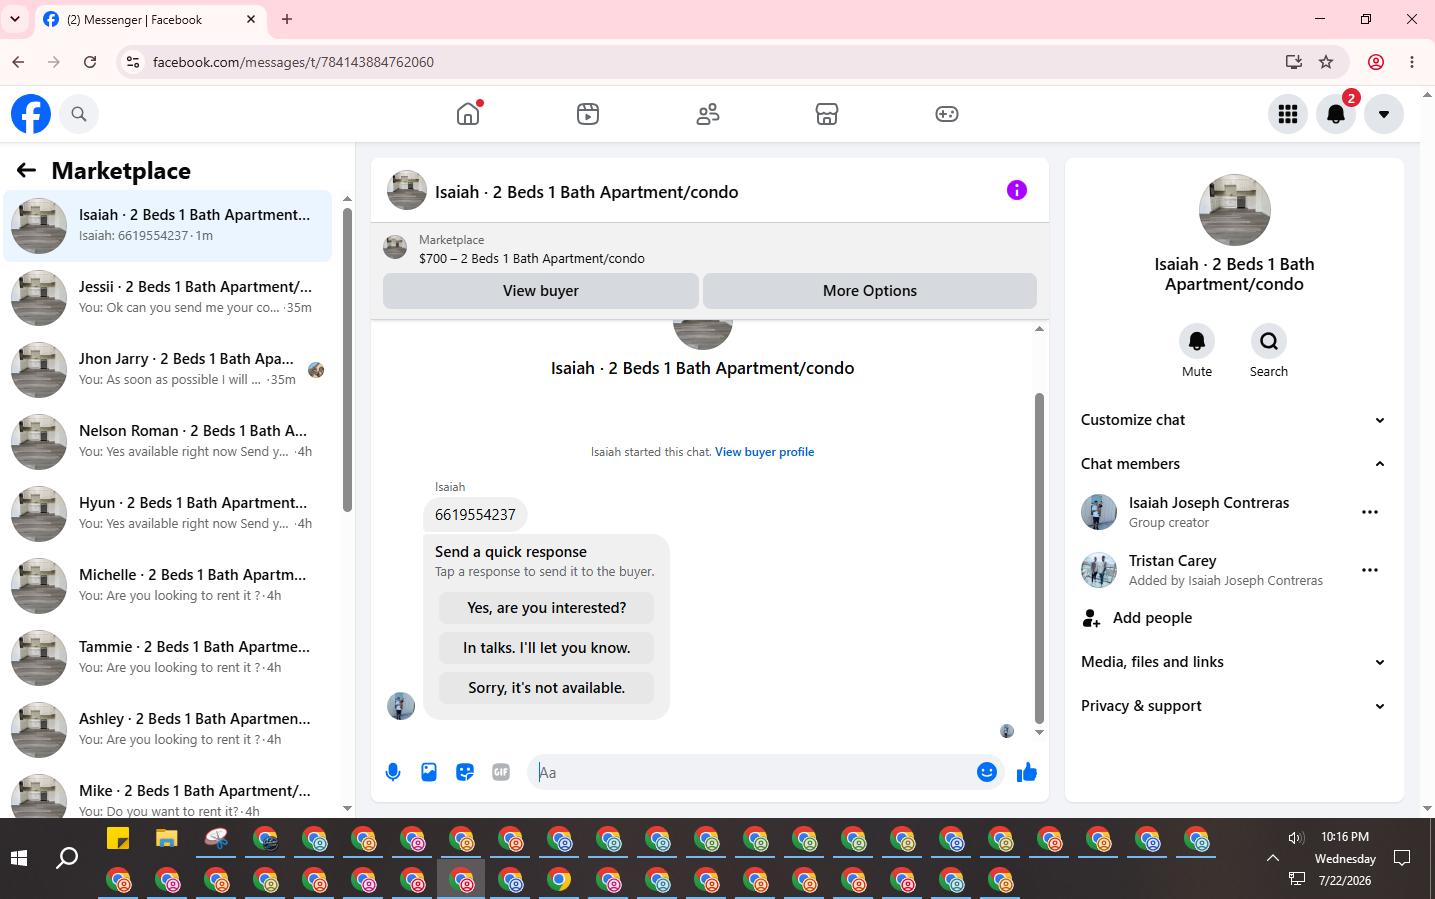Send quick response "In talks. I'll let you know."
This screenshot has width=1435, height=899.
[x=546, y=648]
